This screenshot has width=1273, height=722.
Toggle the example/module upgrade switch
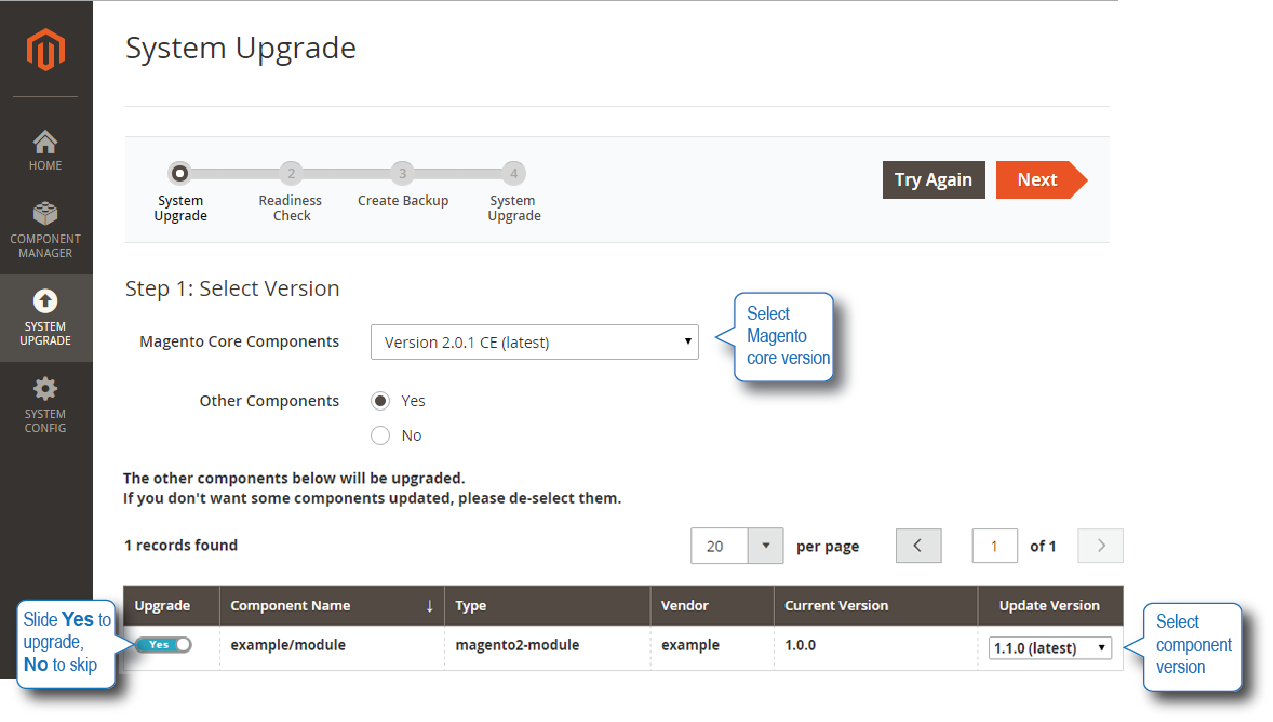(x=164, y=645)
